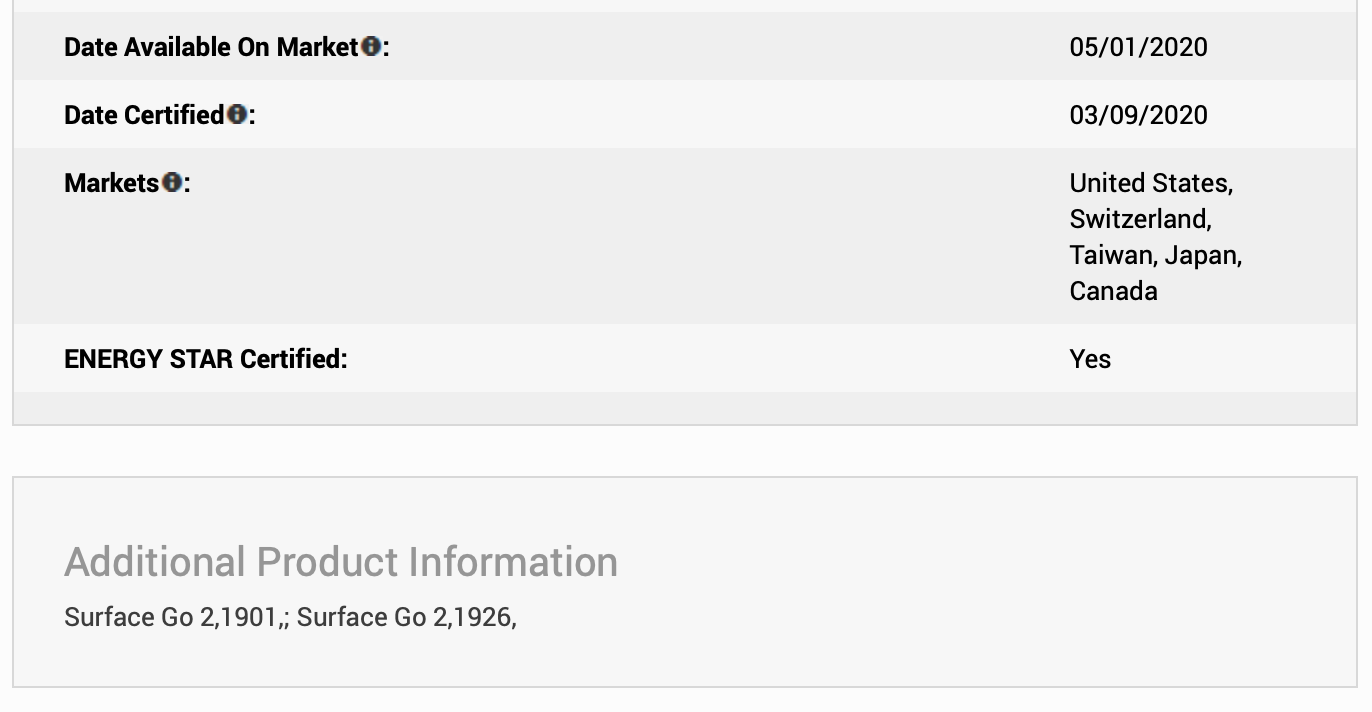Screen dimensions: 1372x712
Task: Click the empty gray strip below ENERGY STAR row
Action: pos(685,408)
